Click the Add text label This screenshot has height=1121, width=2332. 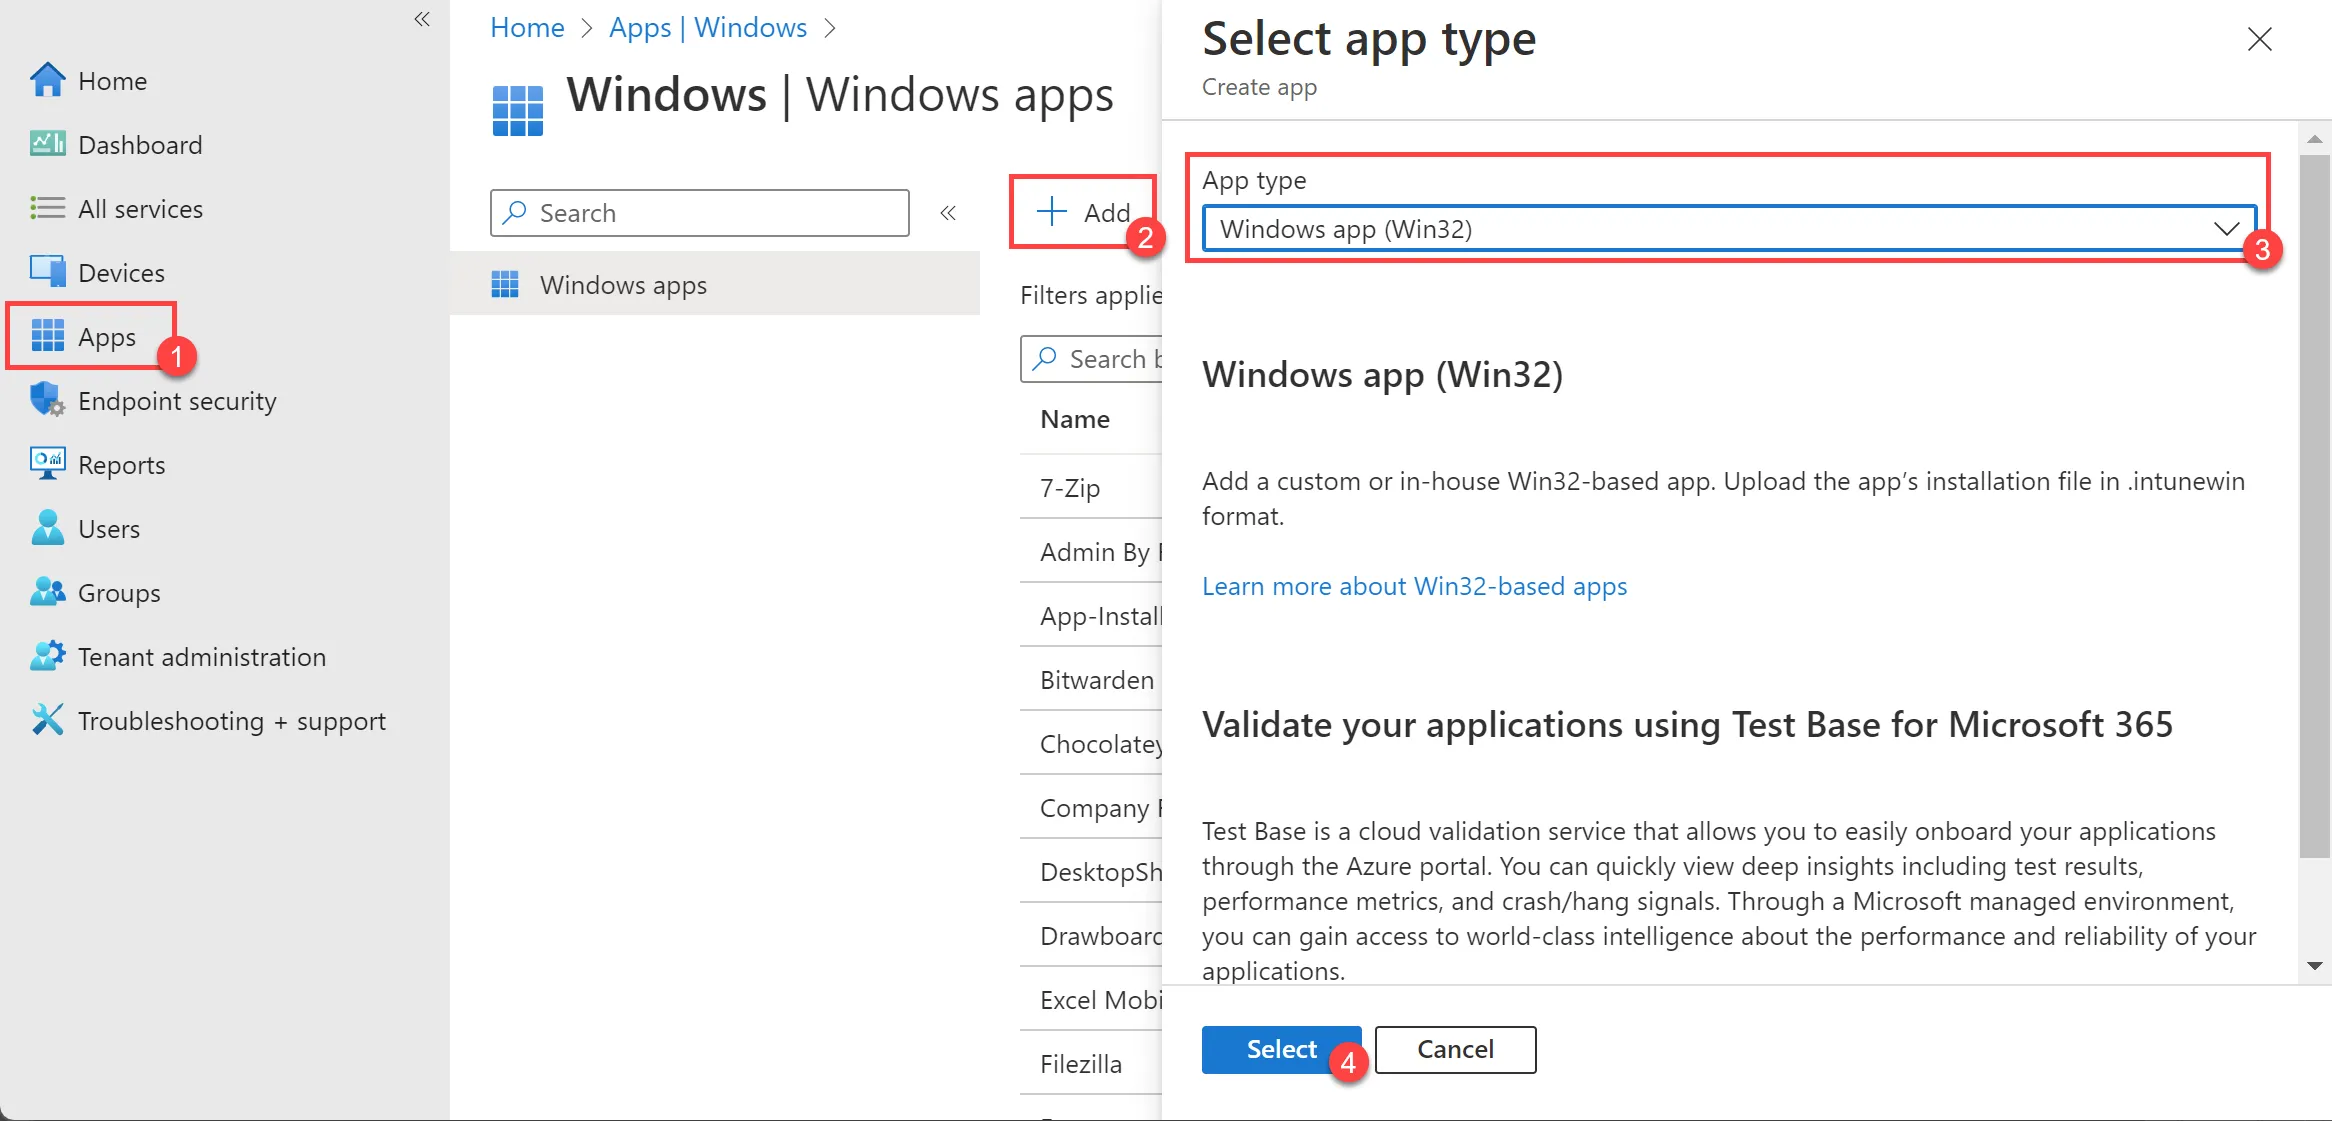tap(1107, 213)
